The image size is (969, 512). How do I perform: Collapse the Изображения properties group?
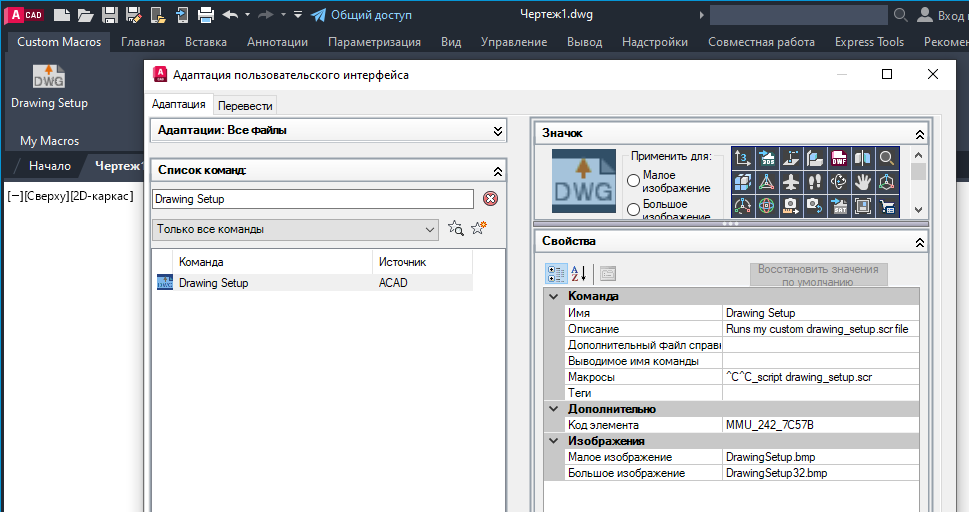pos(554,441)
